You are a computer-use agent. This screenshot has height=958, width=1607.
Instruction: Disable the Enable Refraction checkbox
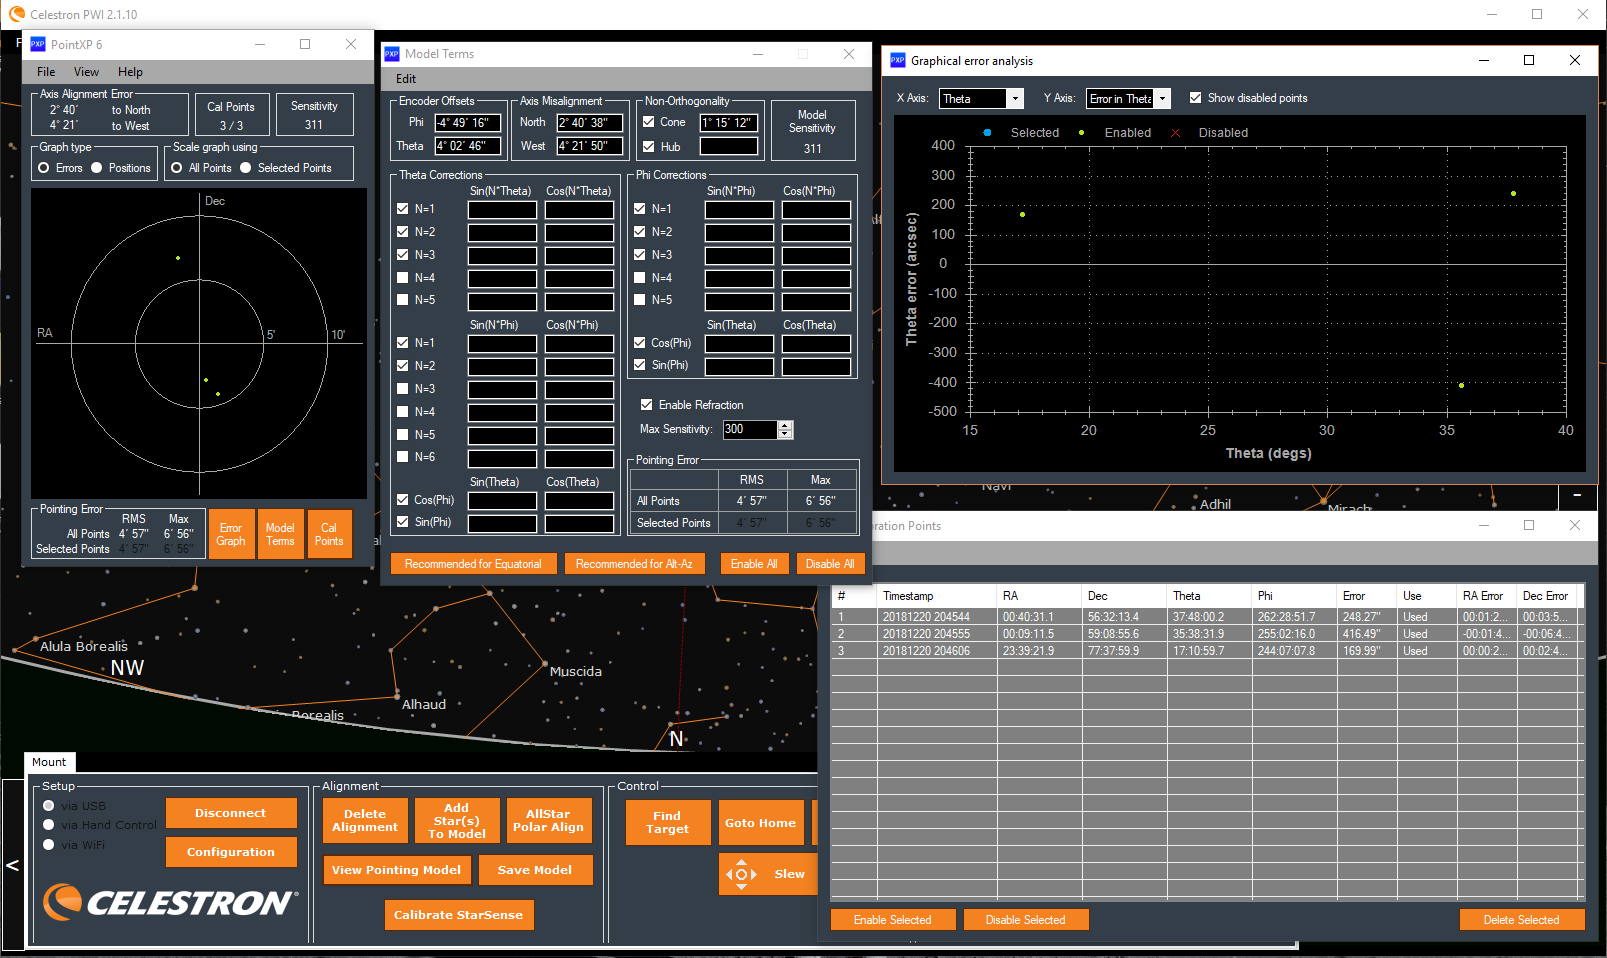646,405
